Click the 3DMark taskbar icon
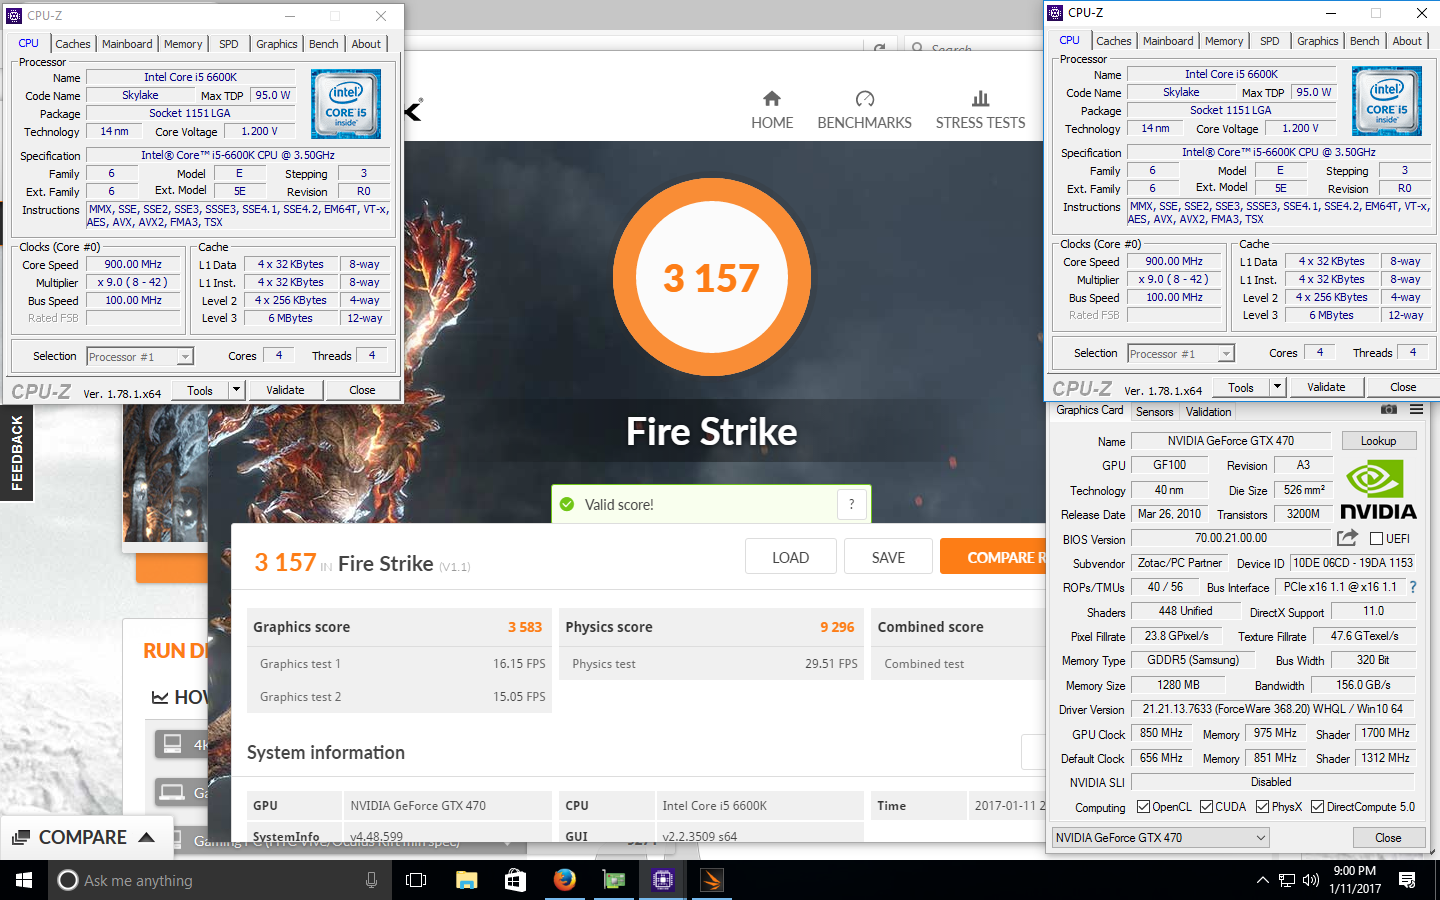The width and height of the screenshot is (1440, 900). (711, 880)
